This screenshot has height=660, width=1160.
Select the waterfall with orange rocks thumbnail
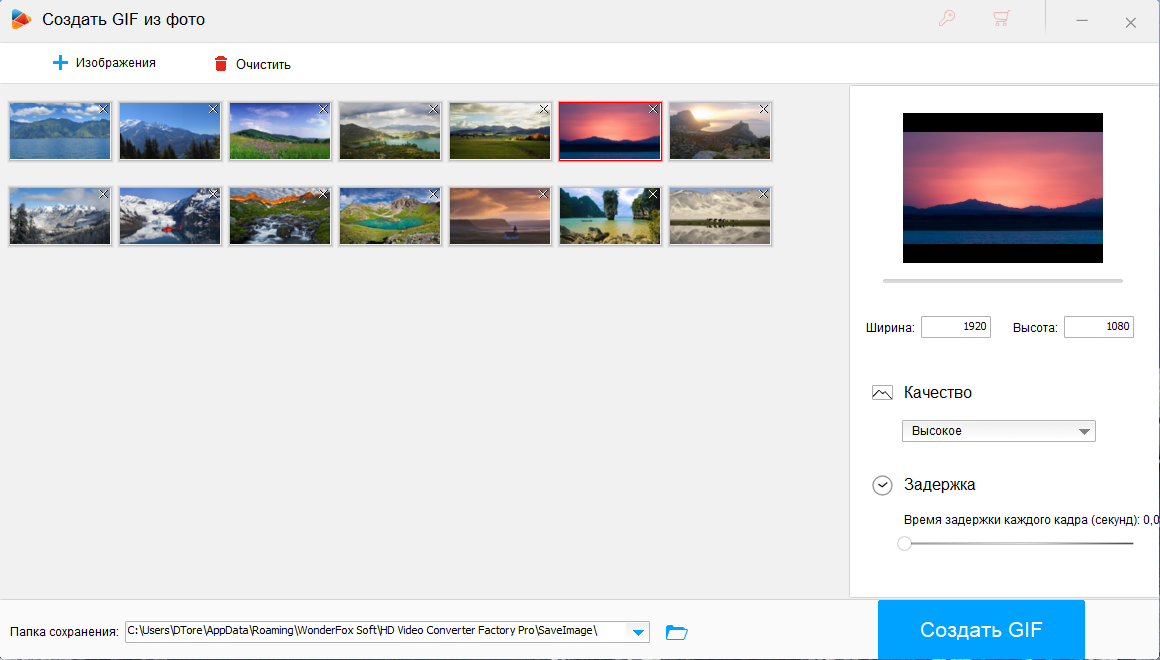277,217
